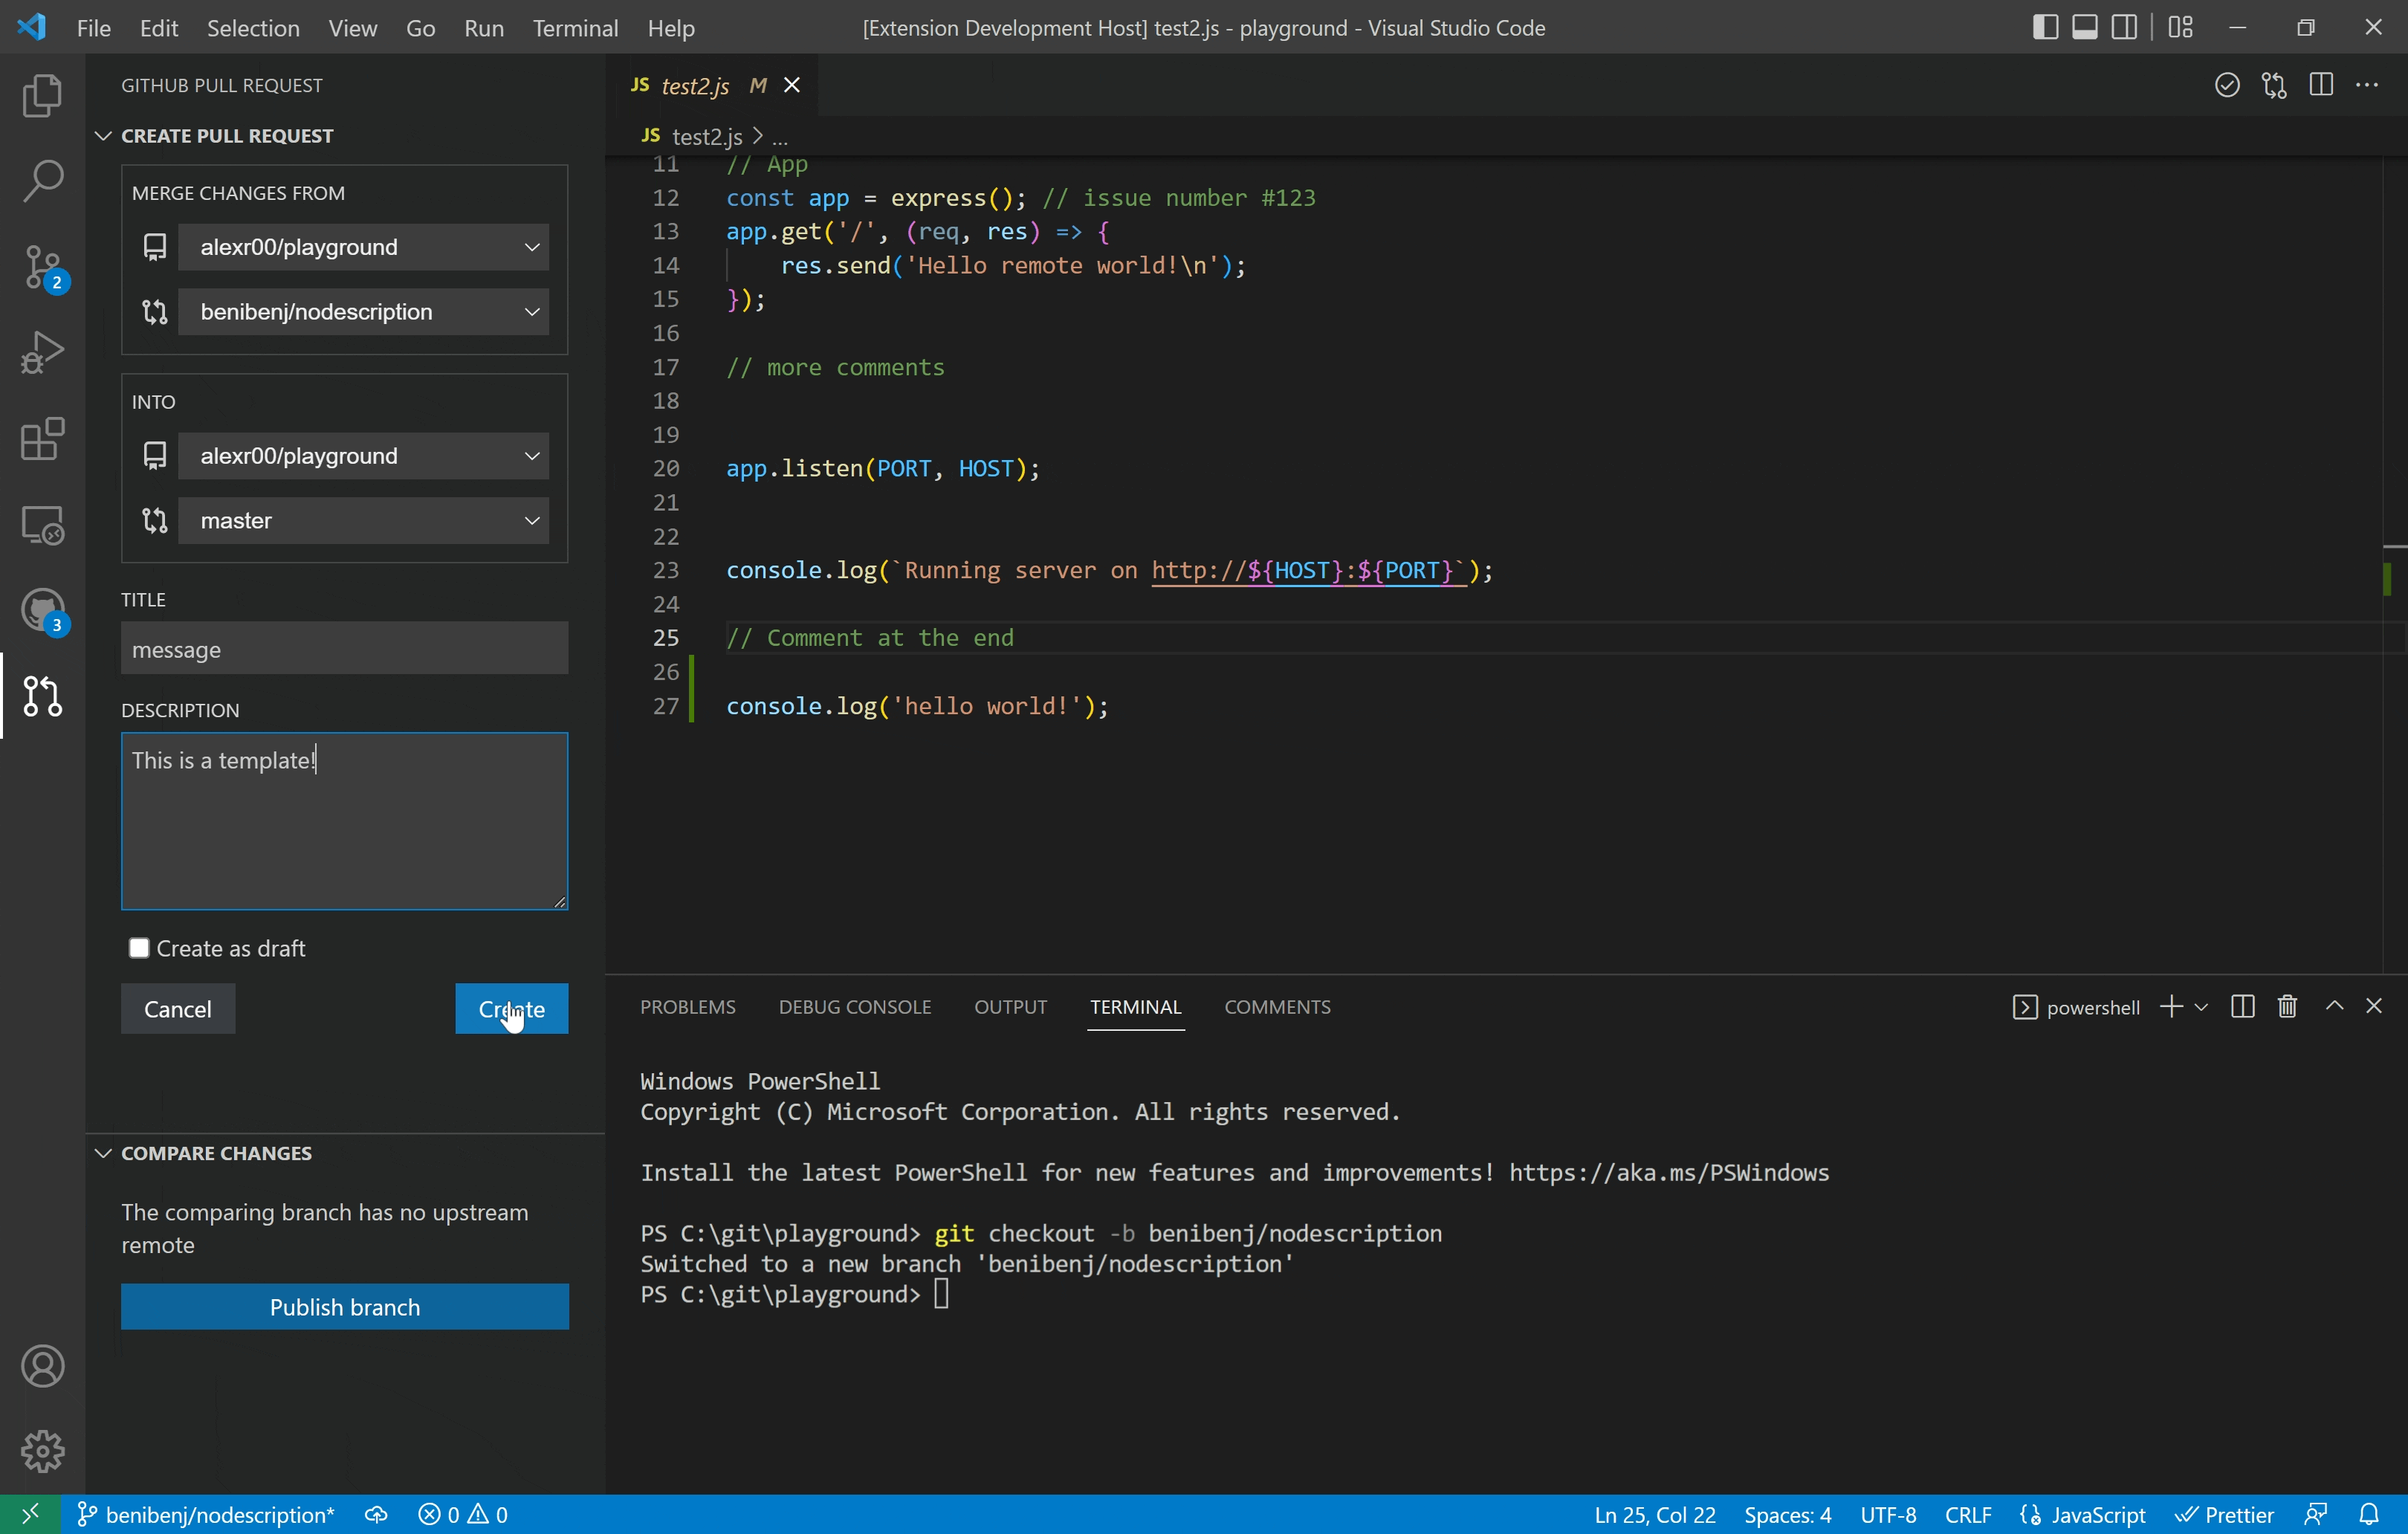Image resolution: width=2408 pixels, height=1534 pixels.
Task: Click the Publish branch button
Action: coord(344,1307)
